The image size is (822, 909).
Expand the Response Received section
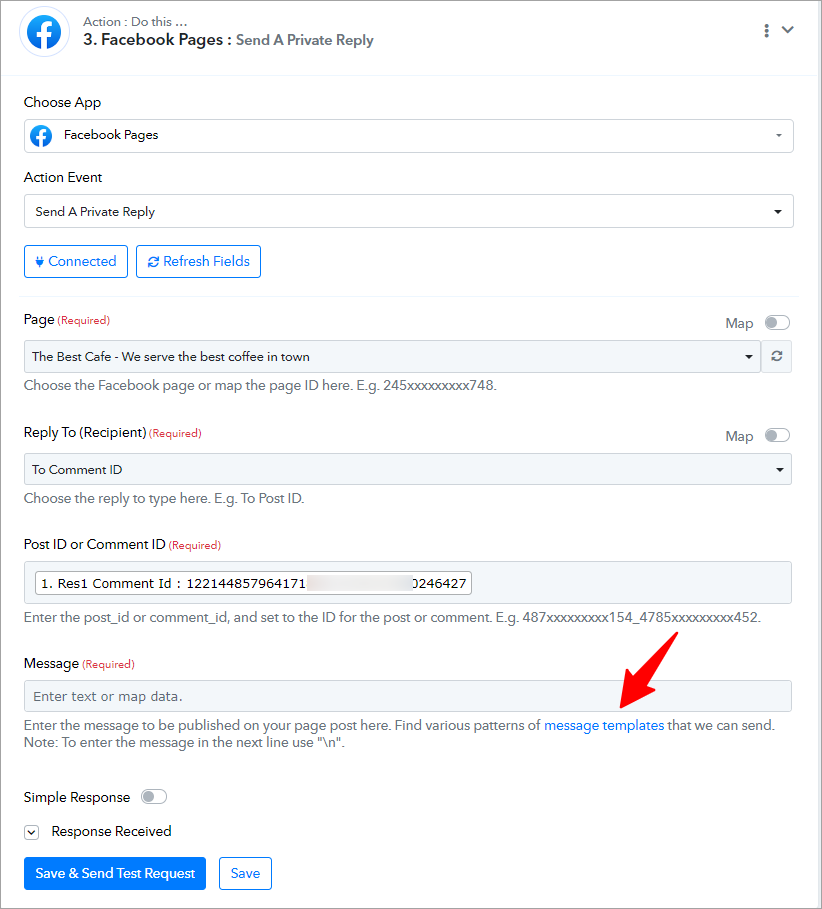click(x=31, y=832)
